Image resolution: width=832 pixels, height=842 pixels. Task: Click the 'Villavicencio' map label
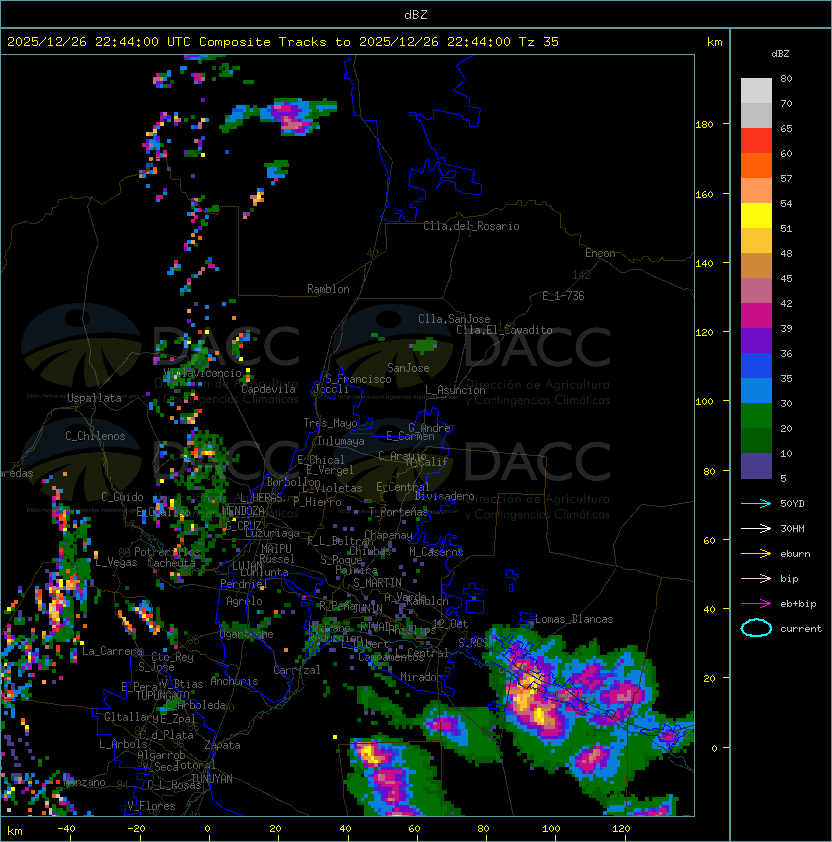coord(202,373)
